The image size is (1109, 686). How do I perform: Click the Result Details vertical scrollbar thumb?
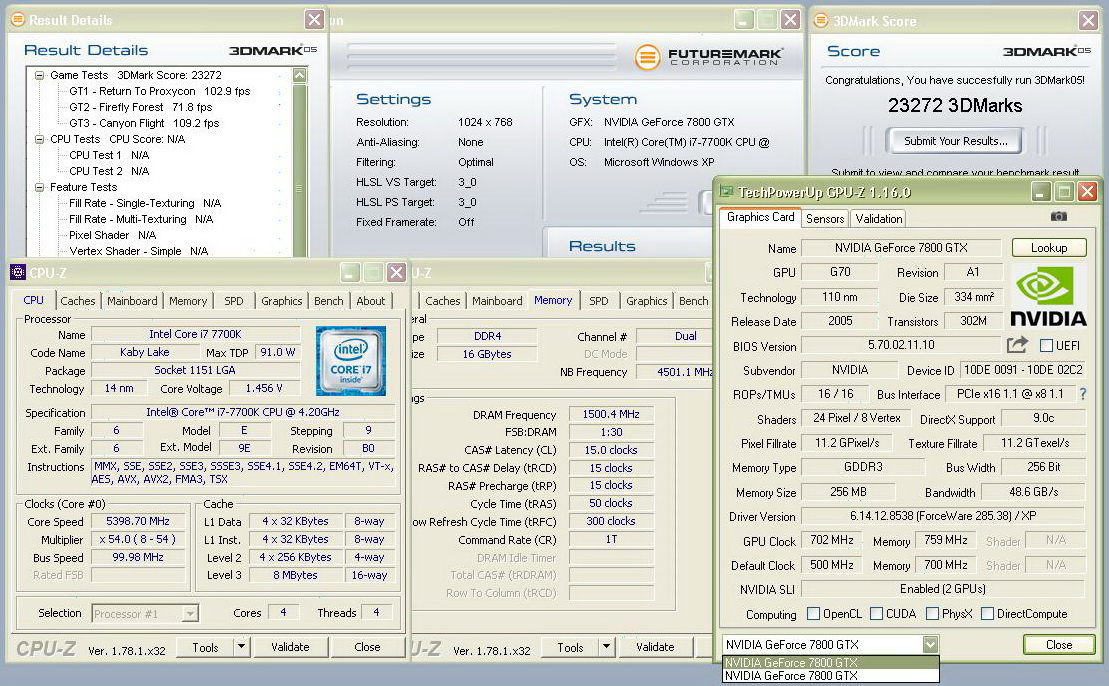(300, 170)
